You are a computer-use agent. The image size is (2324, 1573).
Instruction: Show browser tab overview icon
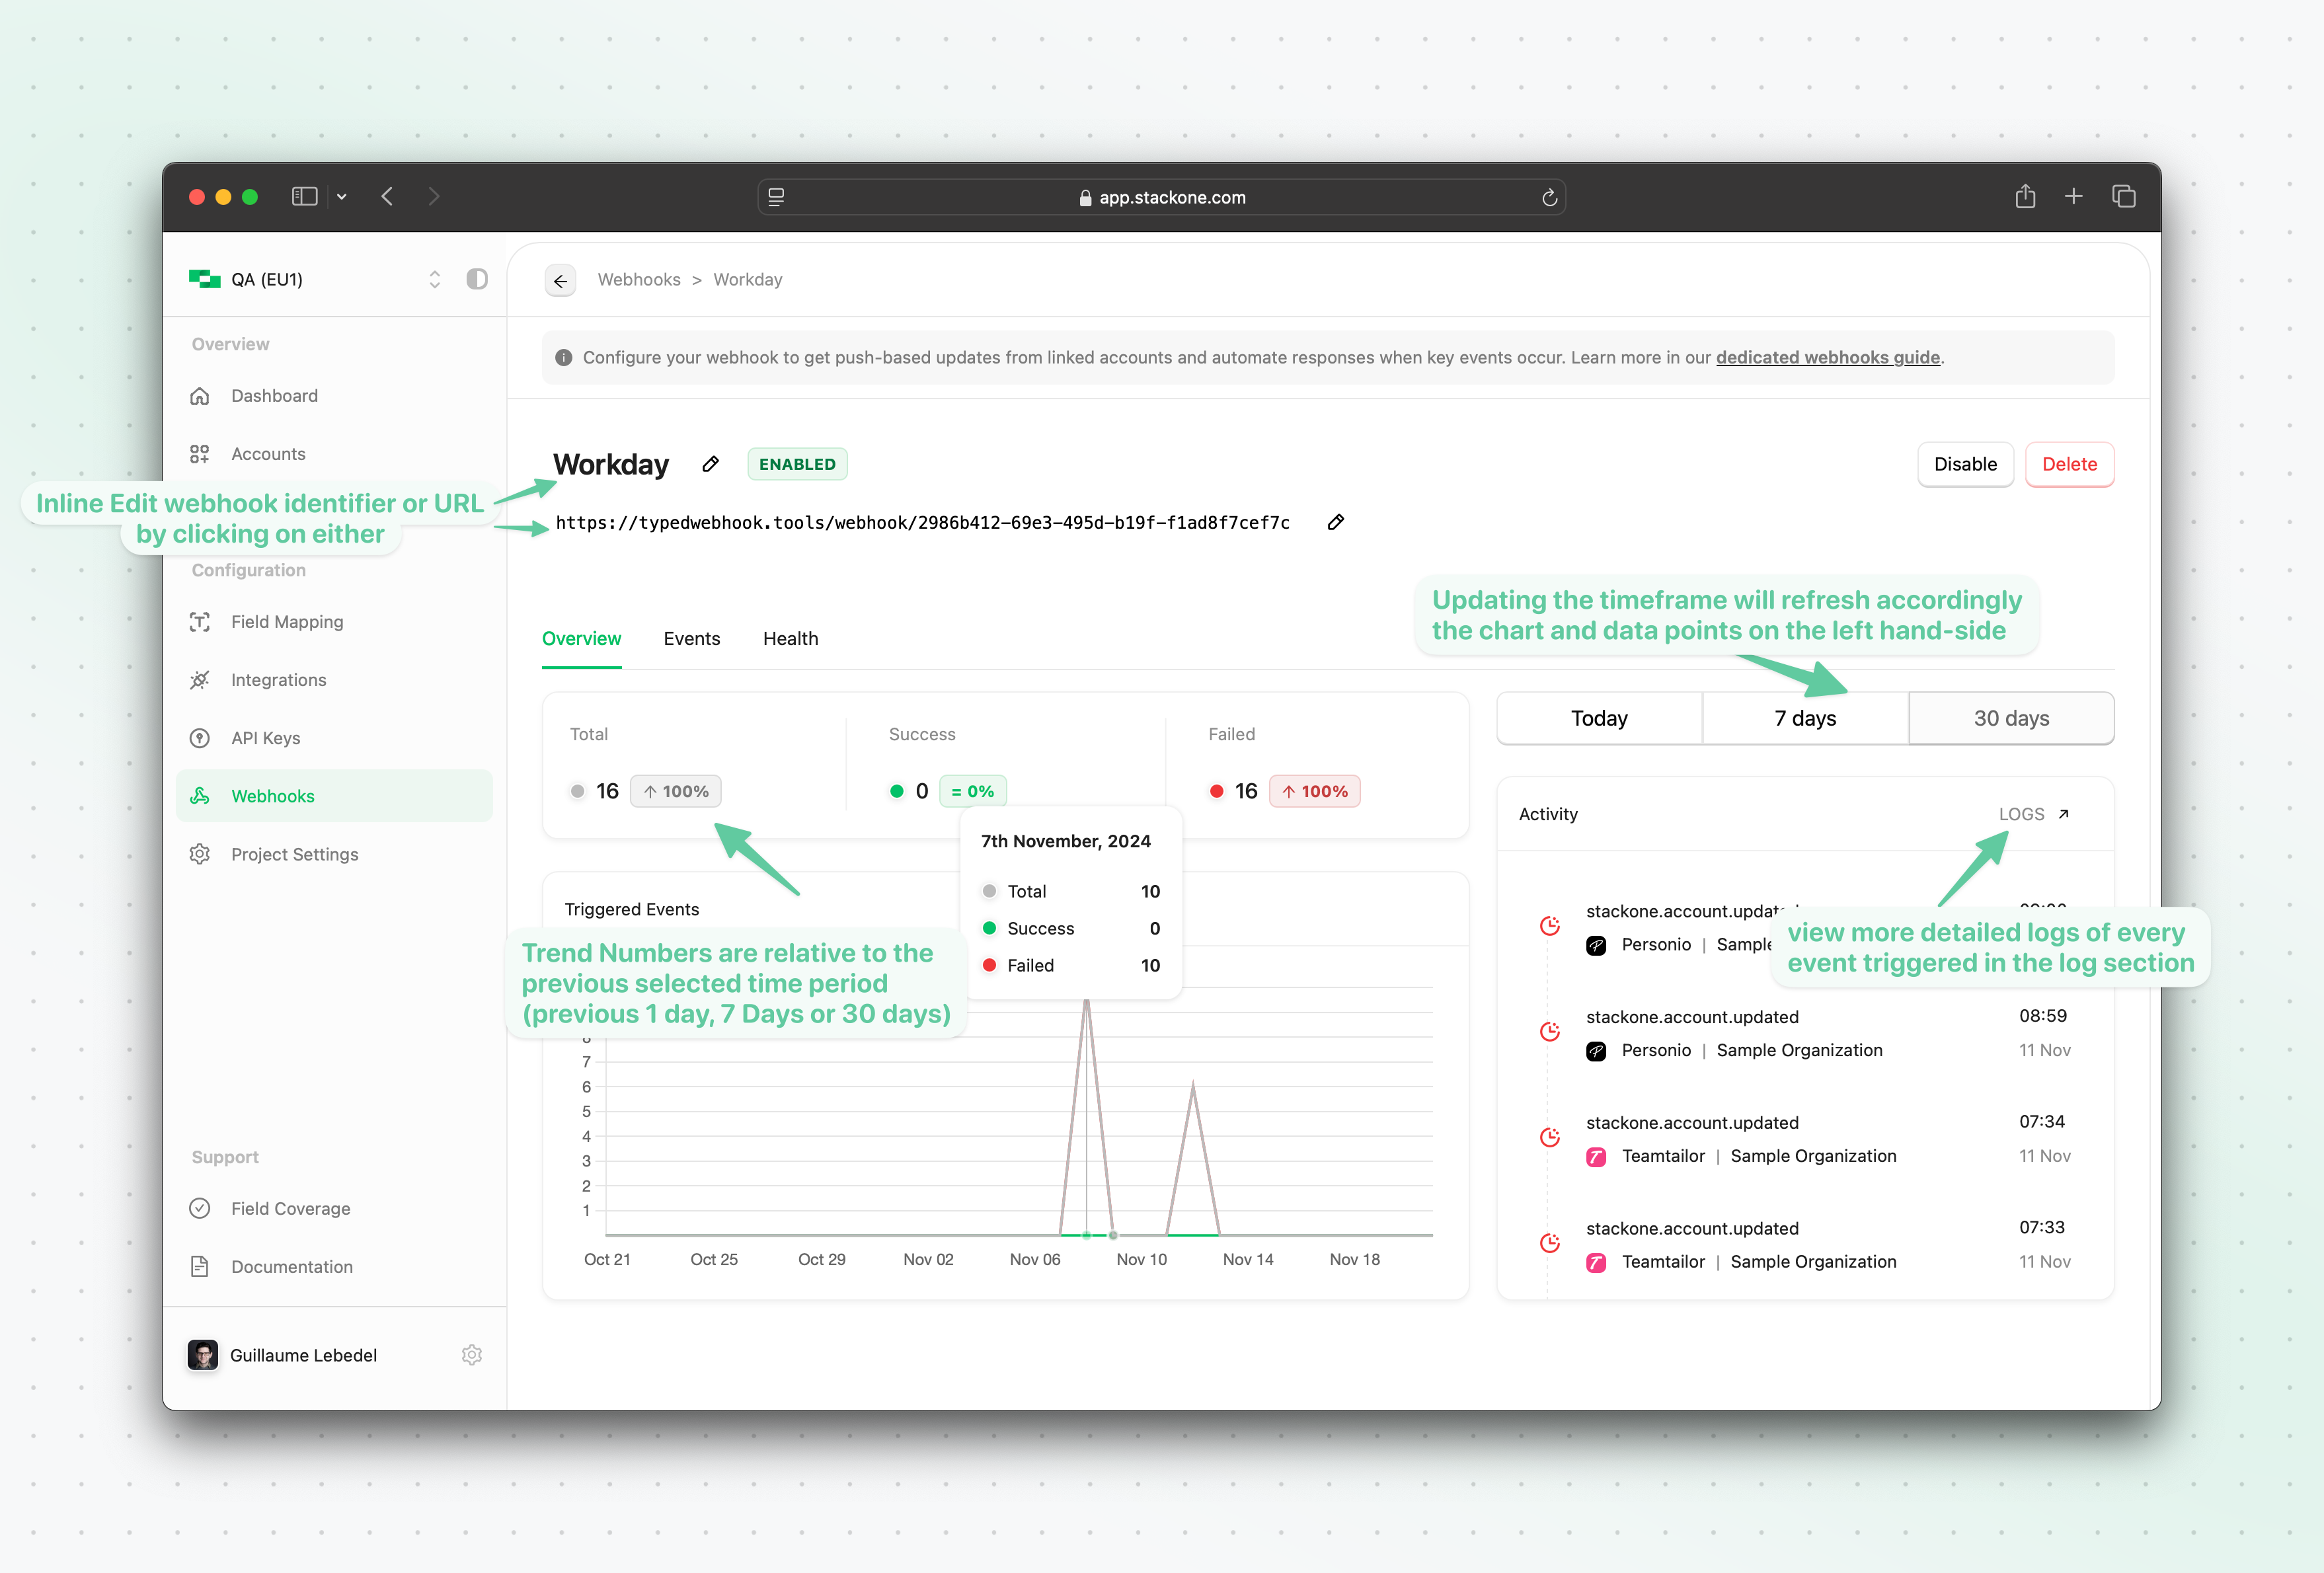click(2124, 196)
